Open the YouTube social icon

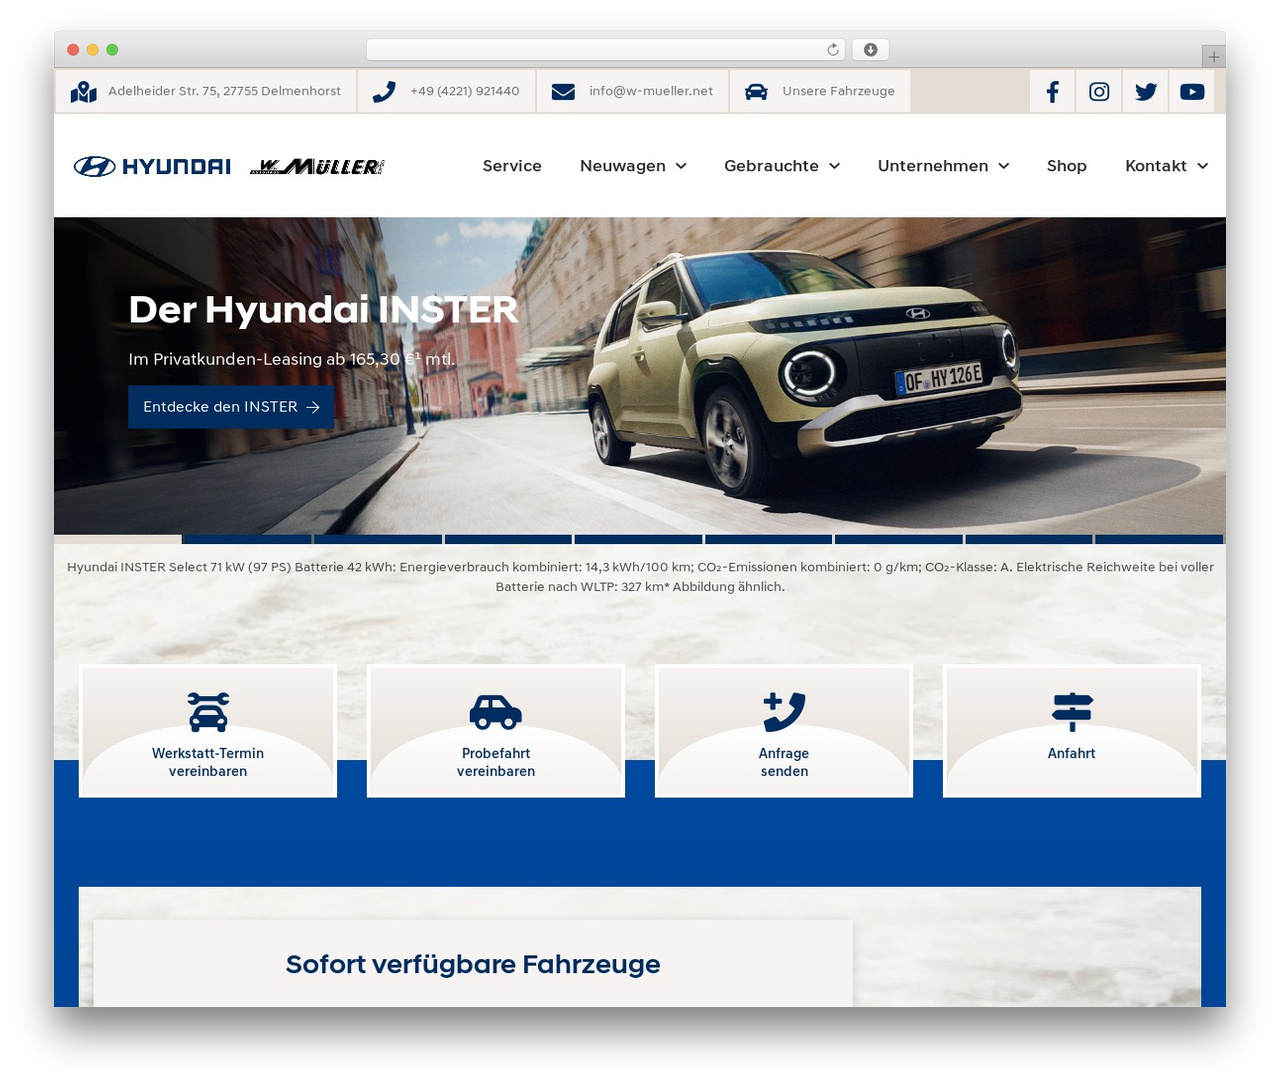point(1192,92)
